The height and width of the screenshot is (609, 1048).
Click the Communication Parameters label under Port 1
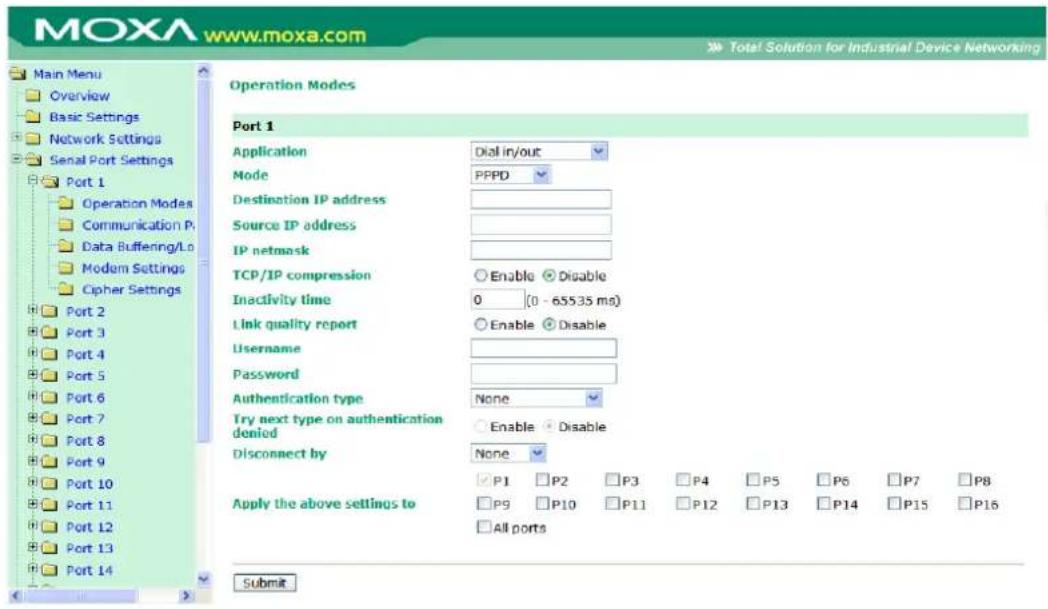point(138,225)
